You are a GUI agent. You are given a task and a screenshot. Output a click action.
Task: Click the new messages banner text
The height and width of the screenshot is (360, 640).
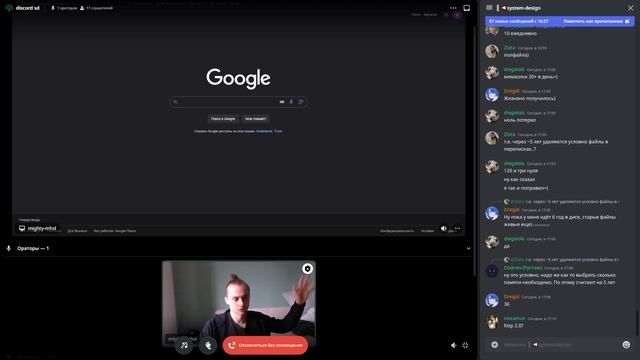click(518, 21)
